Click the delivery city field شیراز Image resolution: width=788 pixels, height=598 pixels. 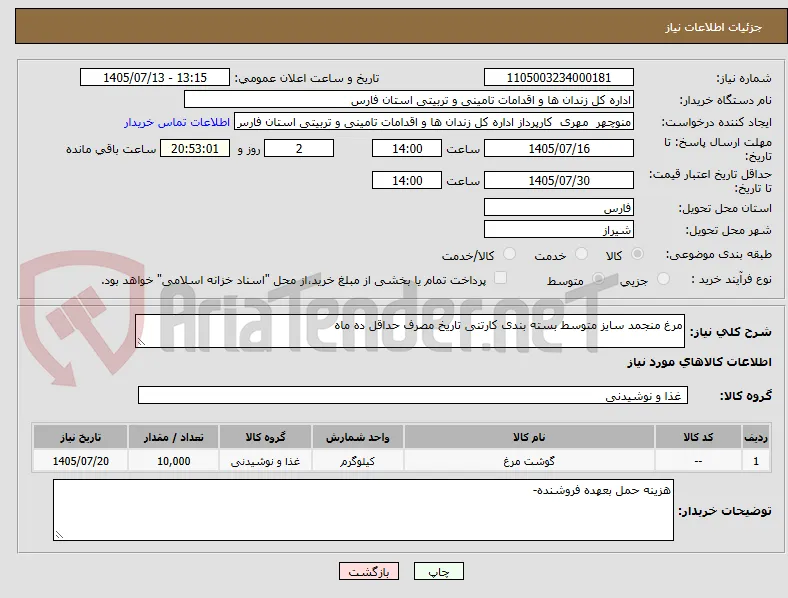click(x=559, y=230)
